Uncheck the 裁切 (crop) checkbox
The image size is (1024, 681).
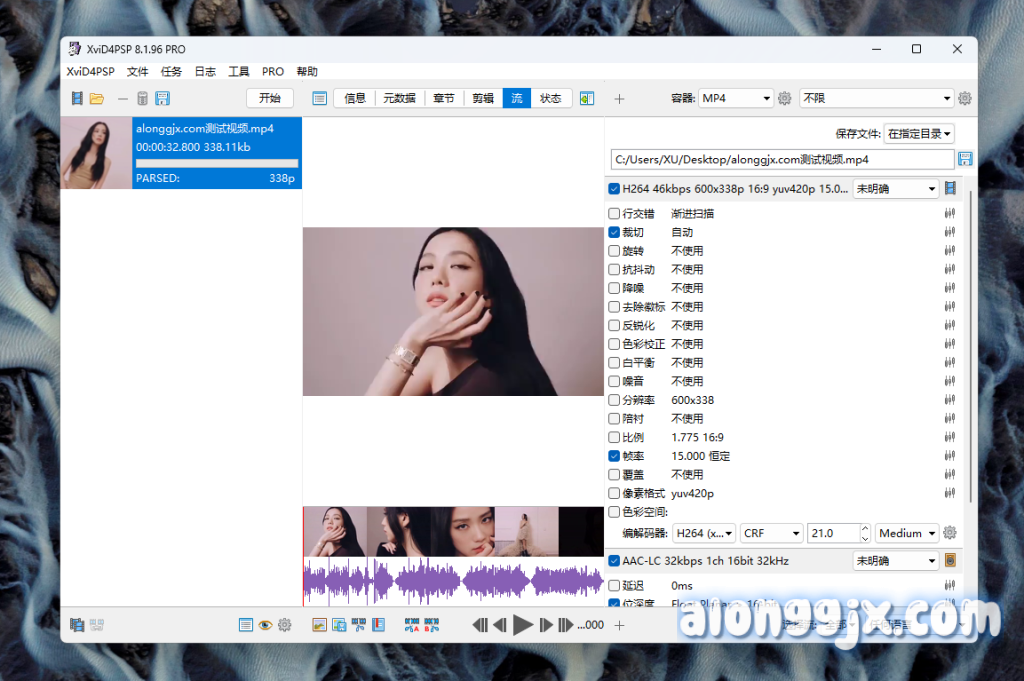[x=614, y=232]
